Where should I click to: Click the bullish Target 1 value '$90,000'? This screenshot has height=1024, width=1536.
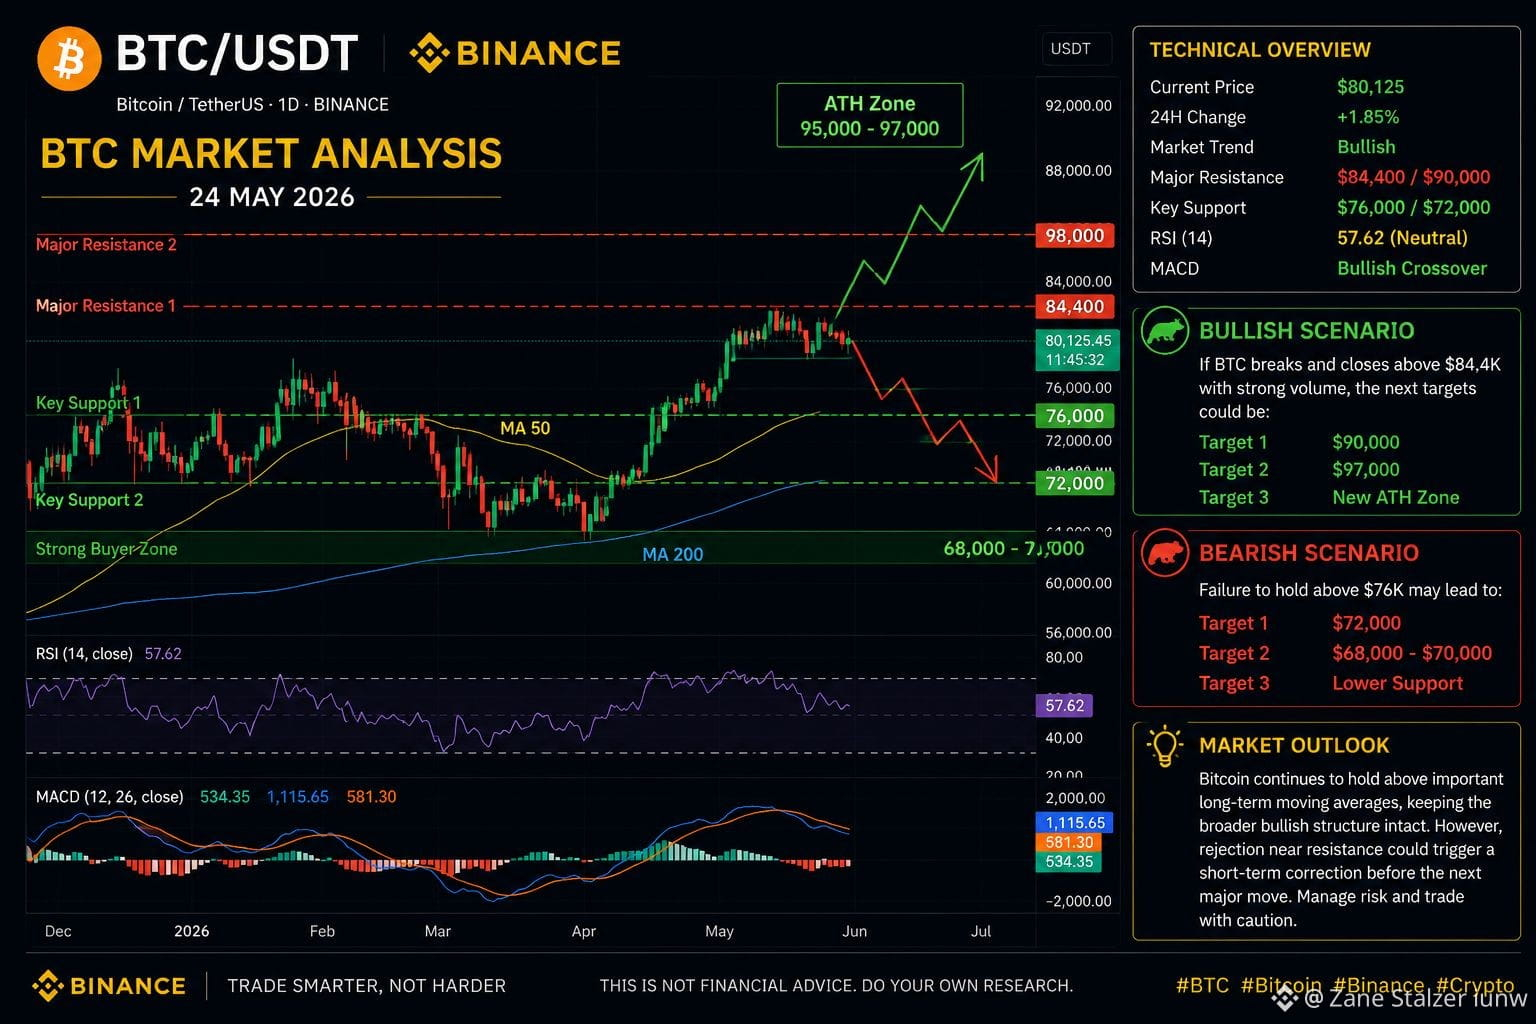(x=1366, y=442)
